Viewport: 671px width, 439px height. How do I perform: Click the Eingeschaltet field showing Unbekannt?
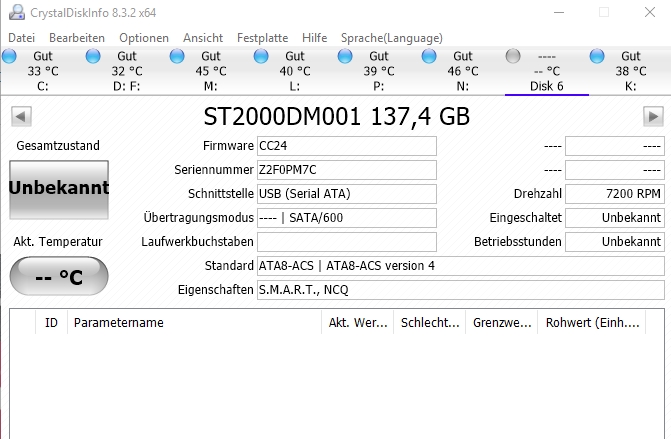pos(615,218)
